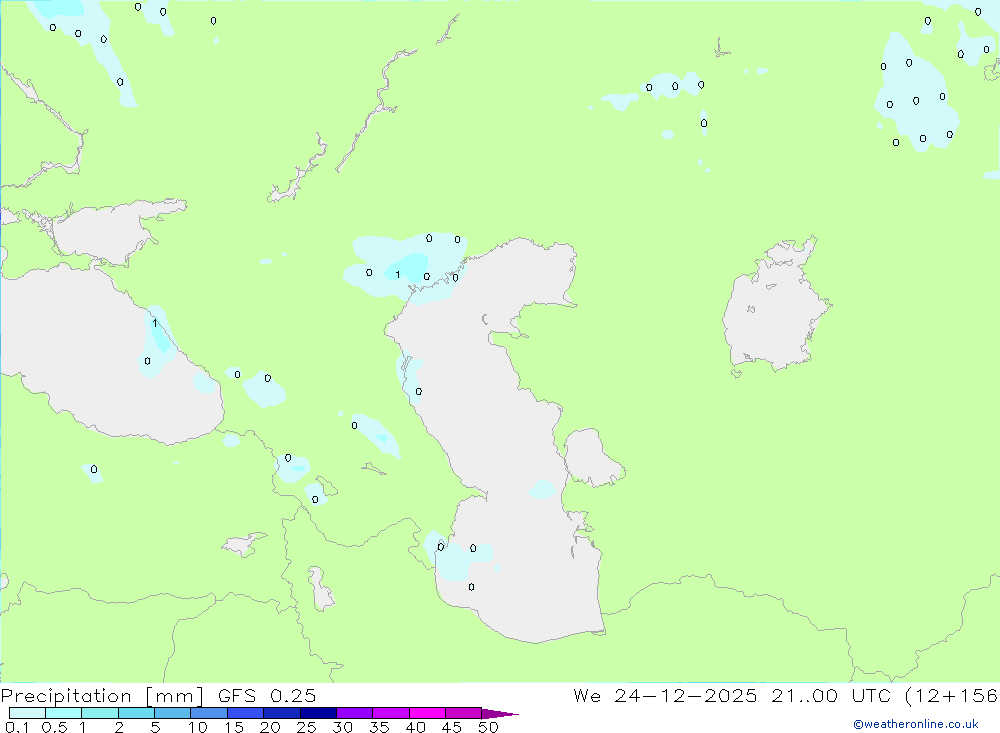Pick the legend swatch between 1 and 2
The width and height of the screenshot is (1000, 733).
coord(100,713)
